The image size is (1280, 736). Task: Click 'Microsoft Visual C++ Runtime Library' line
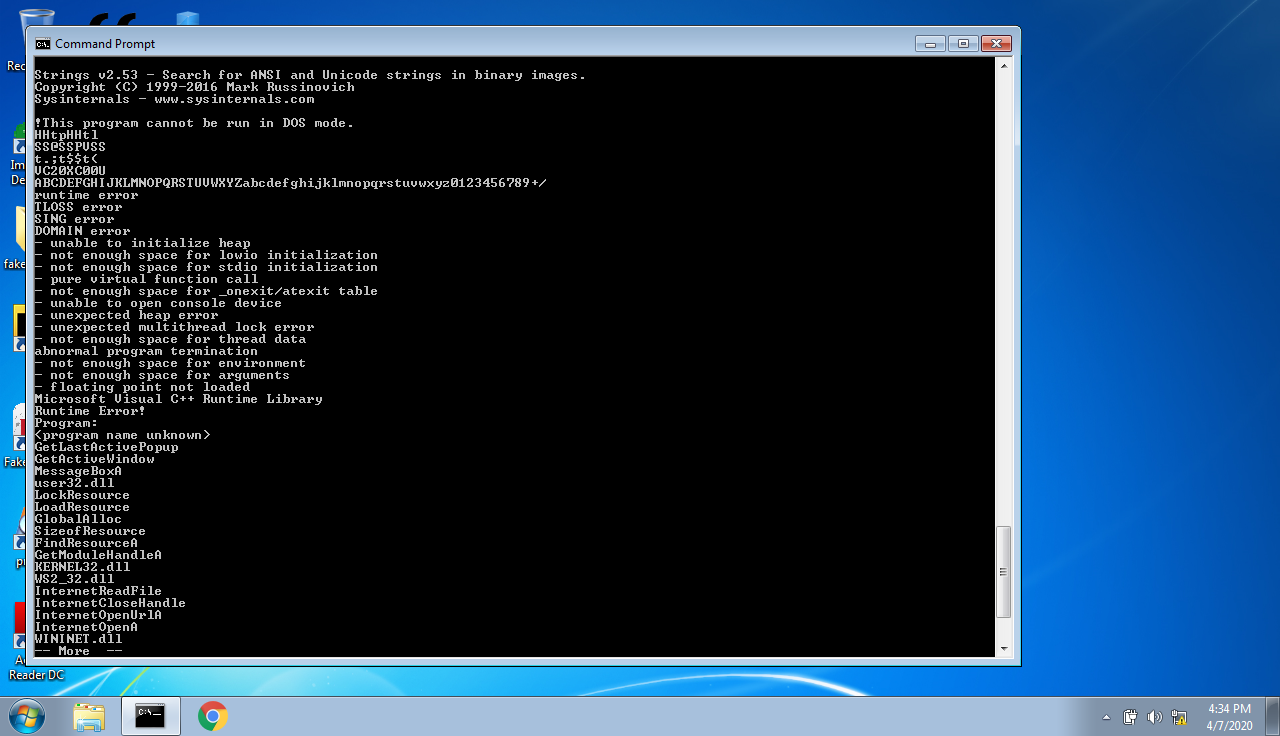[178, 399]
